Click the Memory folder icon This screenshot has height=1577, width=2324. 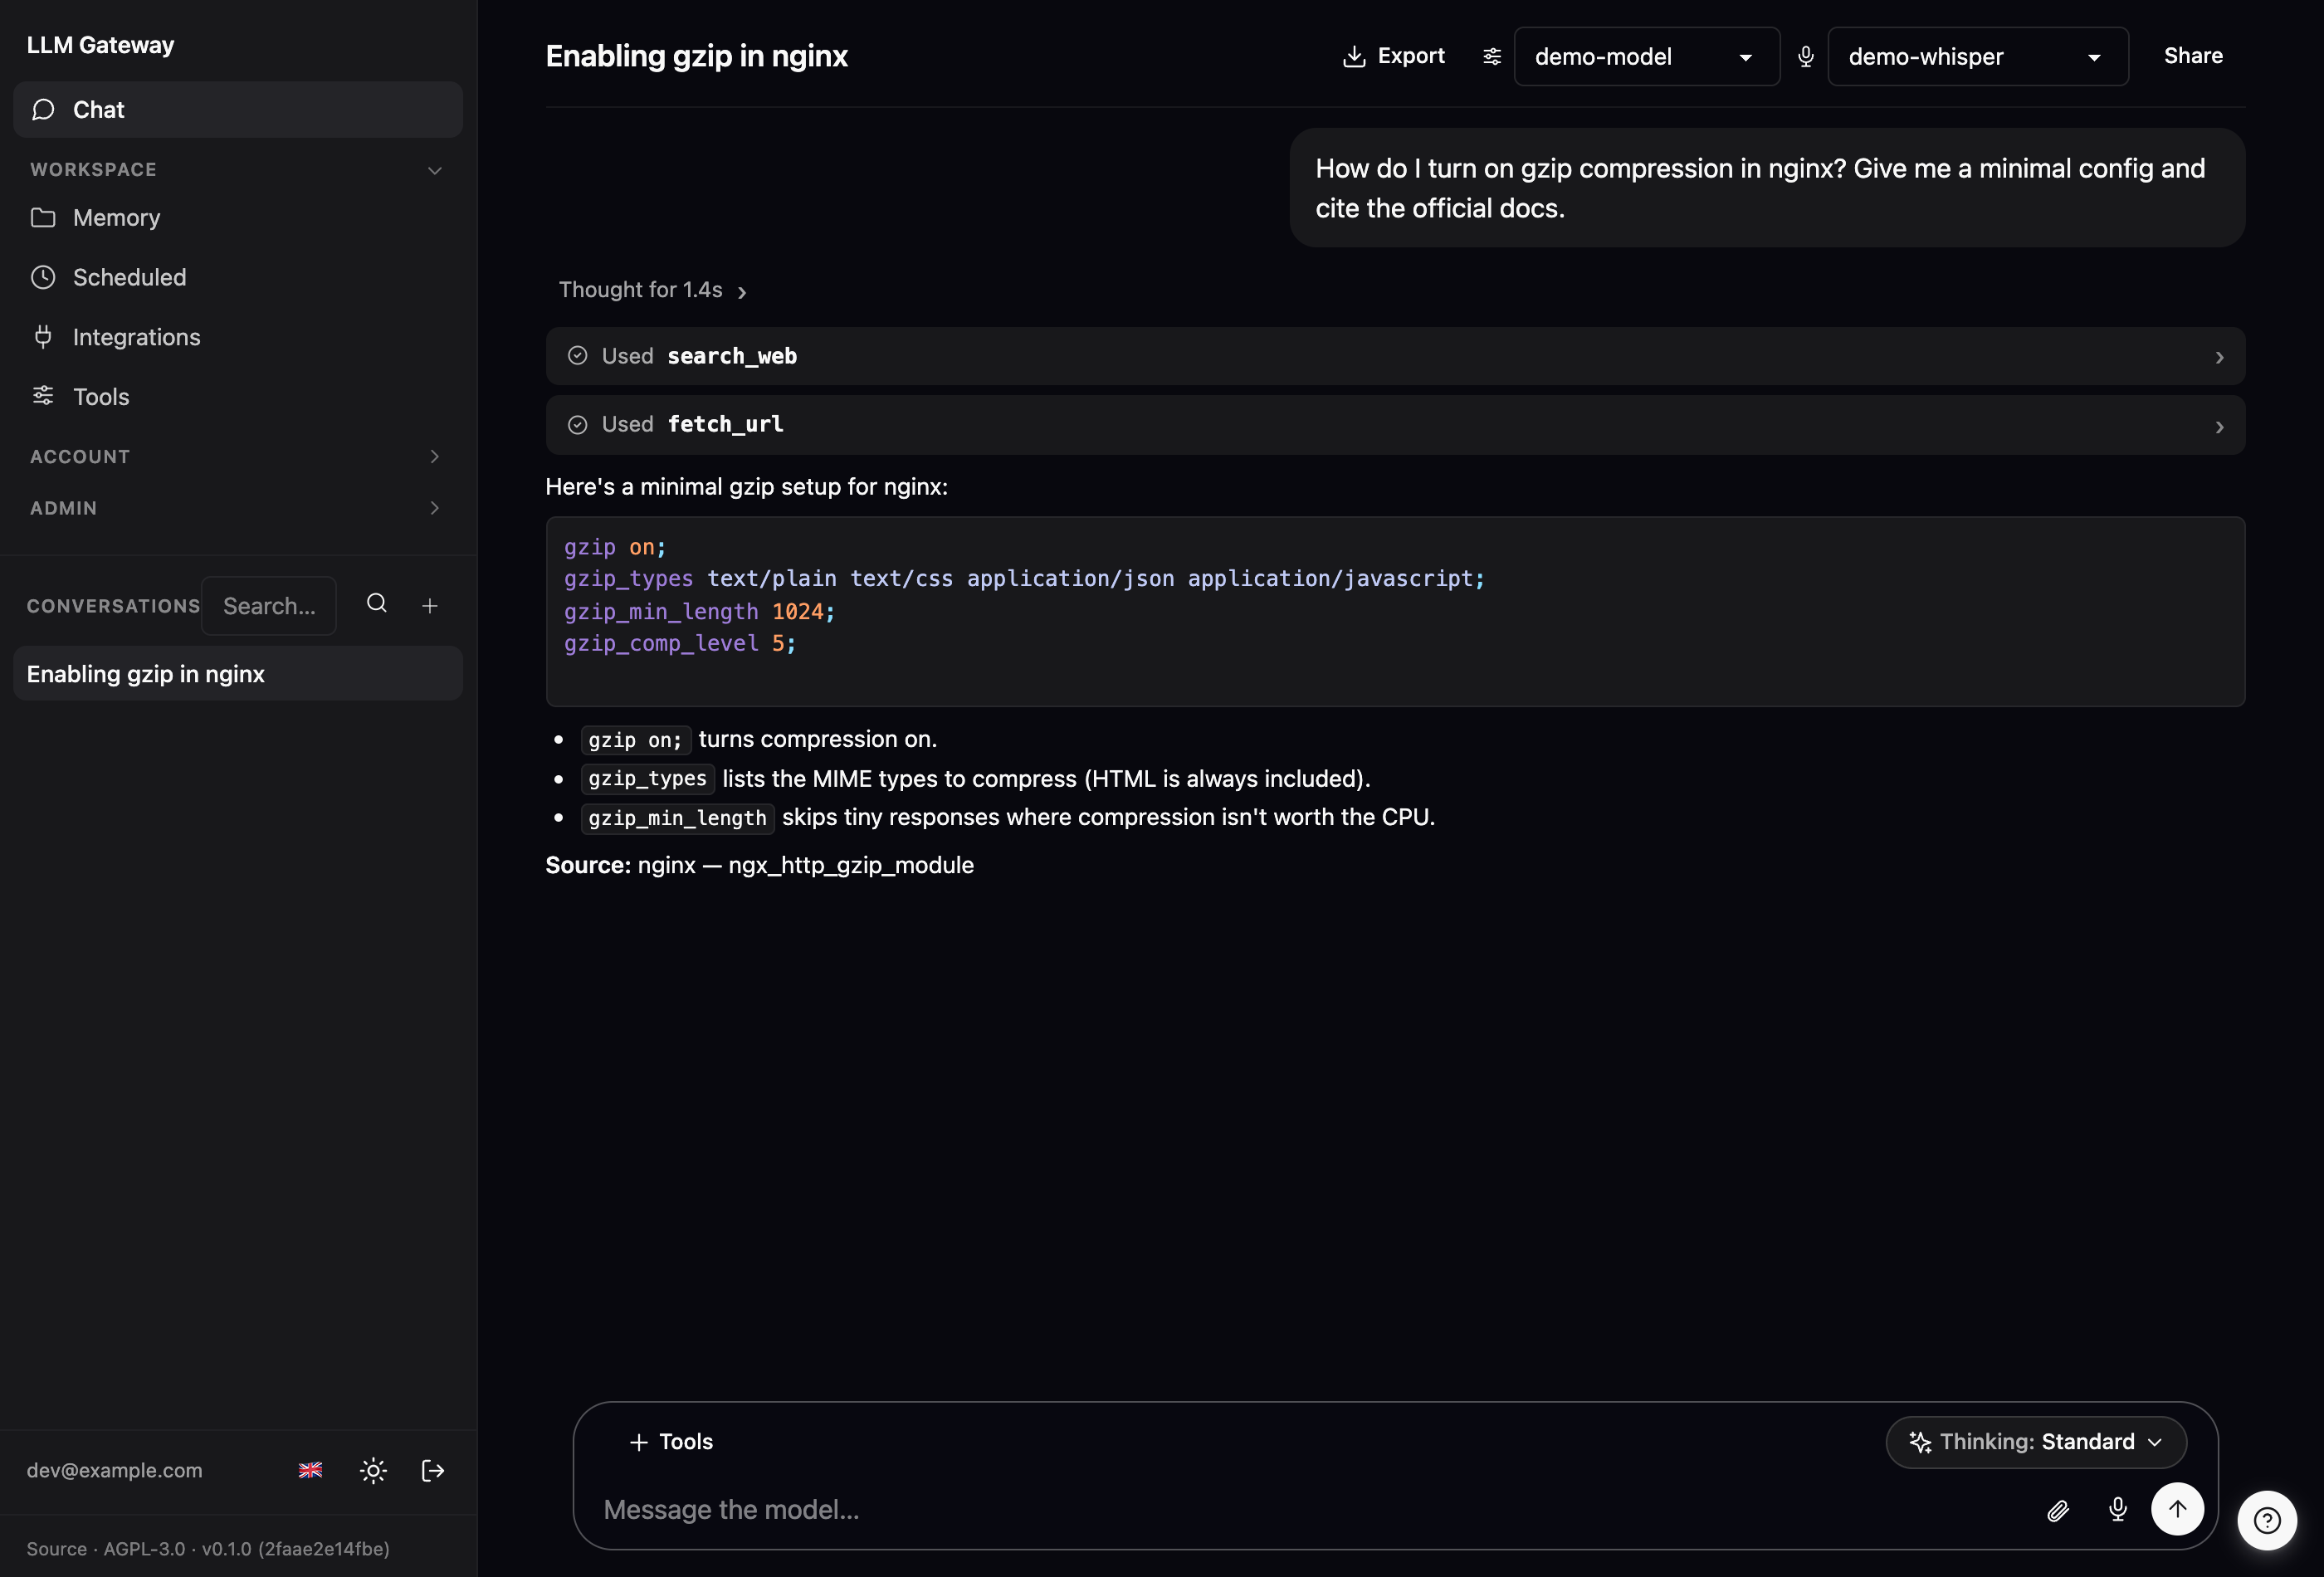click(43, 218)
